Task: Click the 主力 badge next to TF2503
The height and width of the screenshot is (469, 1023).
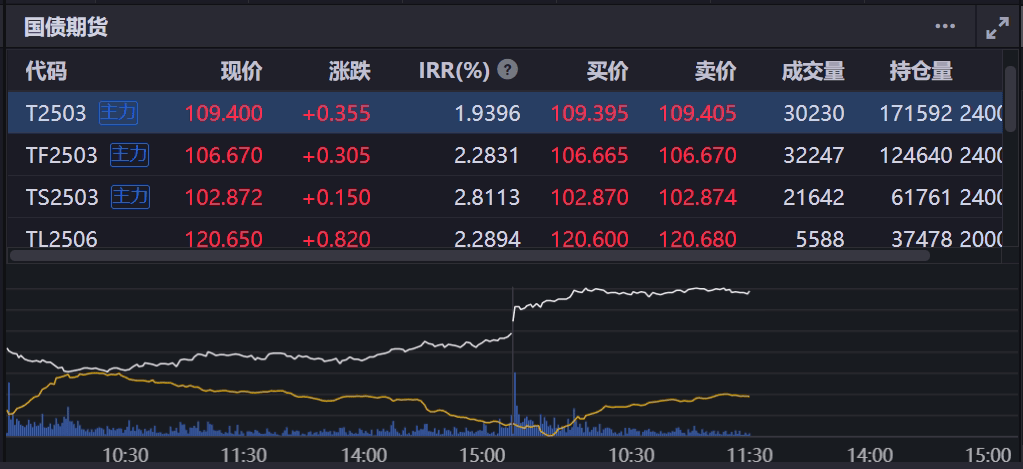Action: pyautogui.click(x=129, y=155)
